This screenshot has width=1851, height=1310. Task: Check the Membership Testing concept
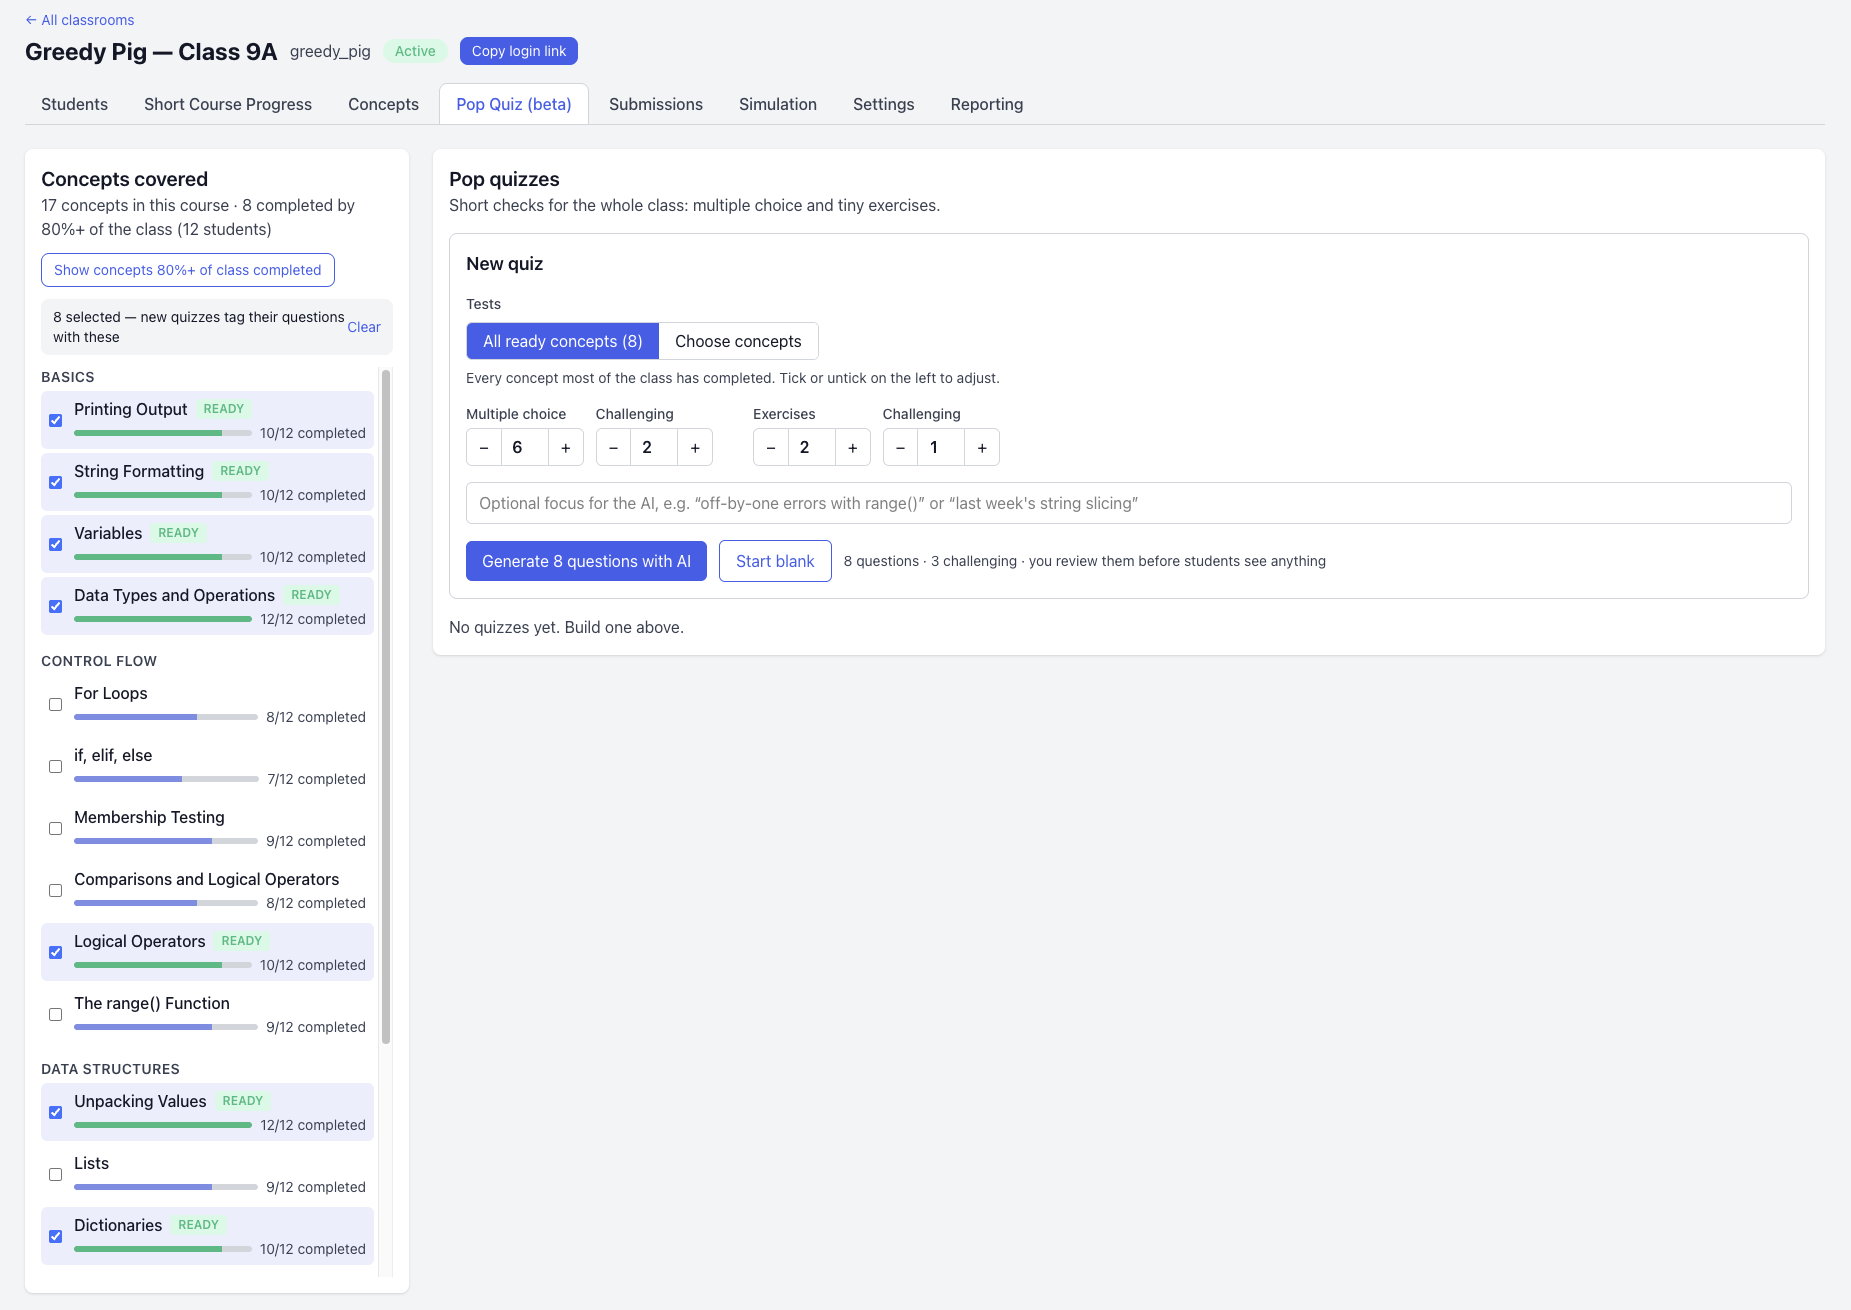56,829
